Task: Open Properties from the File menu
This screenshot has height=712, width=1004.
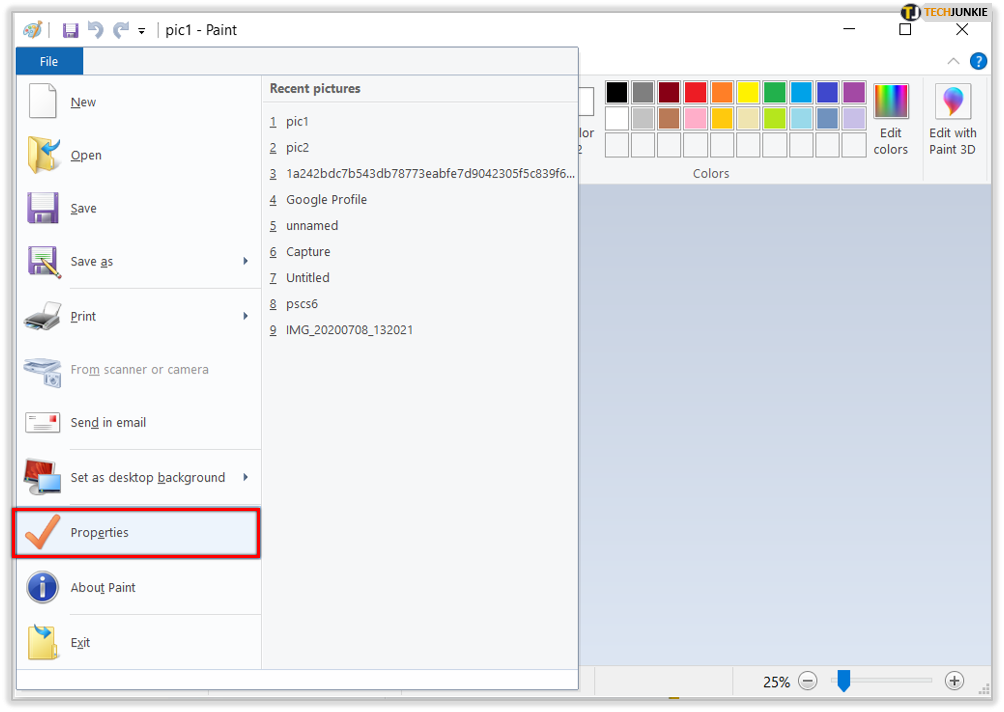Action: pos(138,533)
